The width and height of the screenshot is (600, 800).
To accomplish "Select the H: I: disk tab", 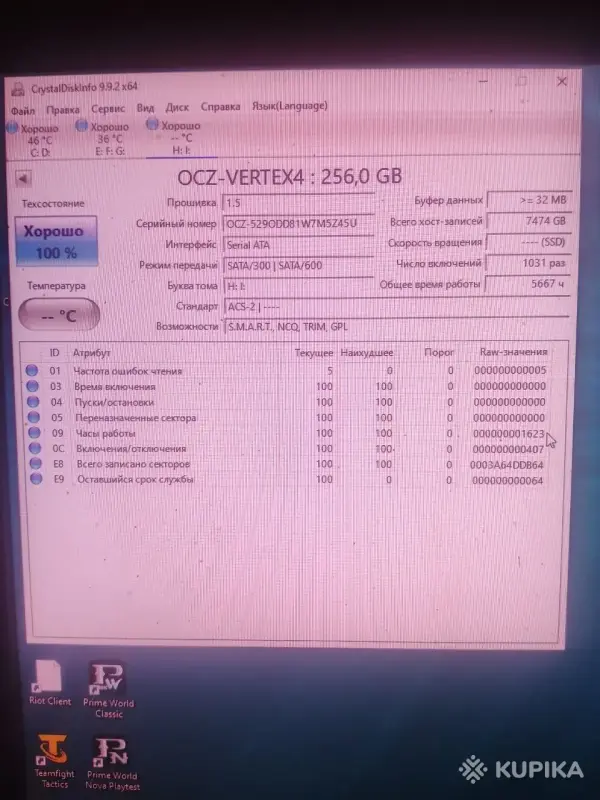I will pyautogui.click(x=175, y=137).
